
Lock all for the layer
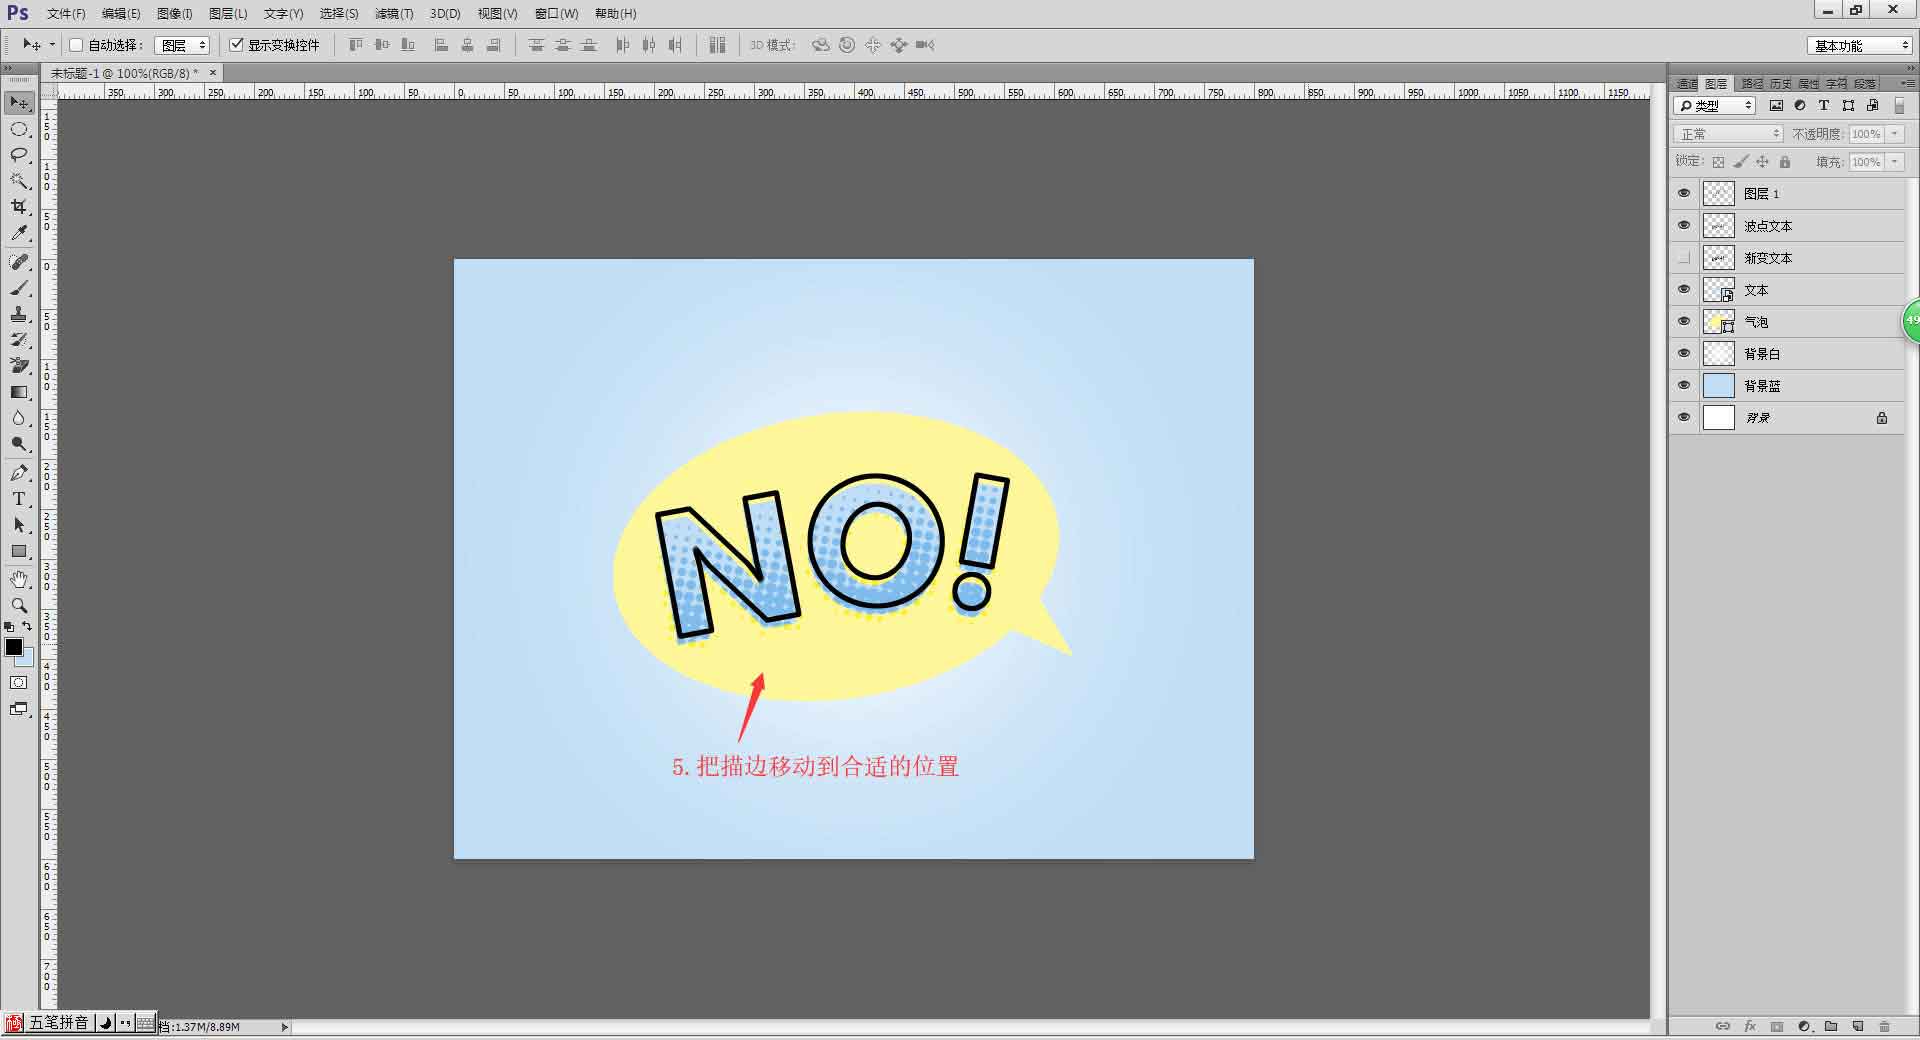point(1785,162)
